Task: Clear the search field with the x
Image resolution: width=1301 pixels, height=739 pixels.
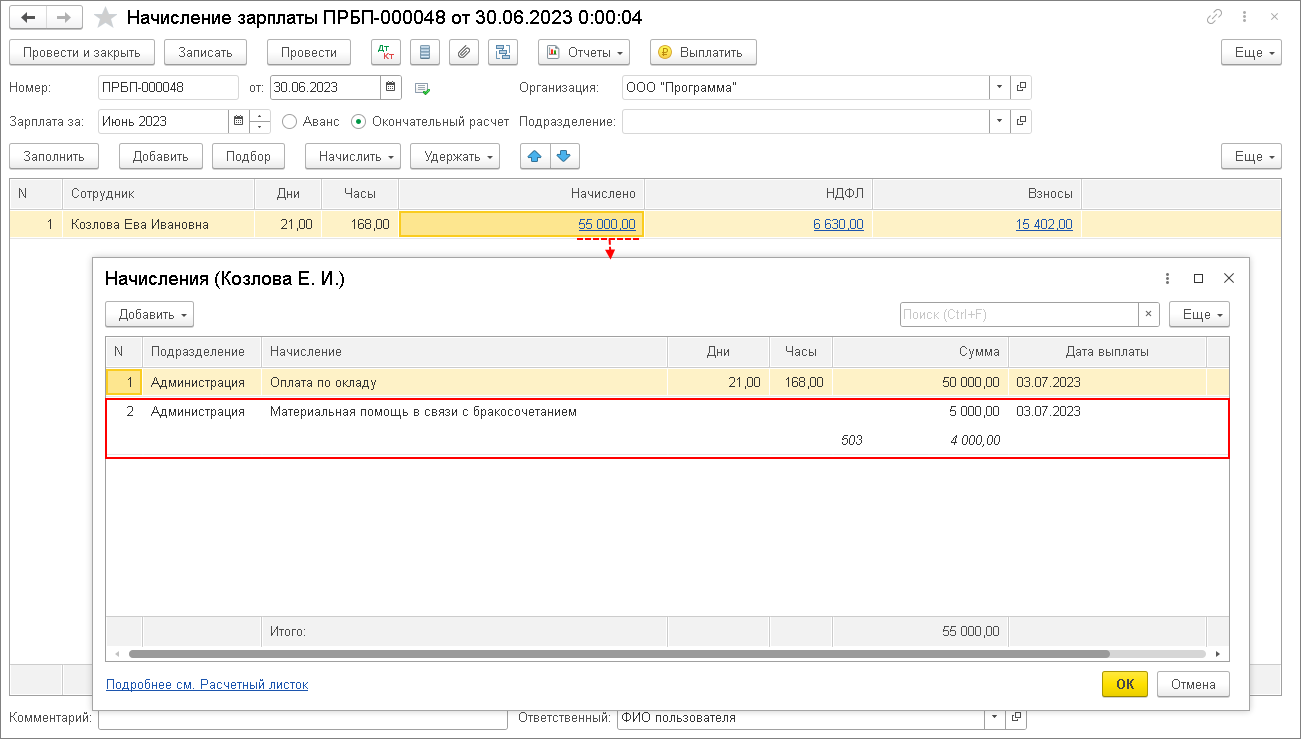Action: point(1149,314)
